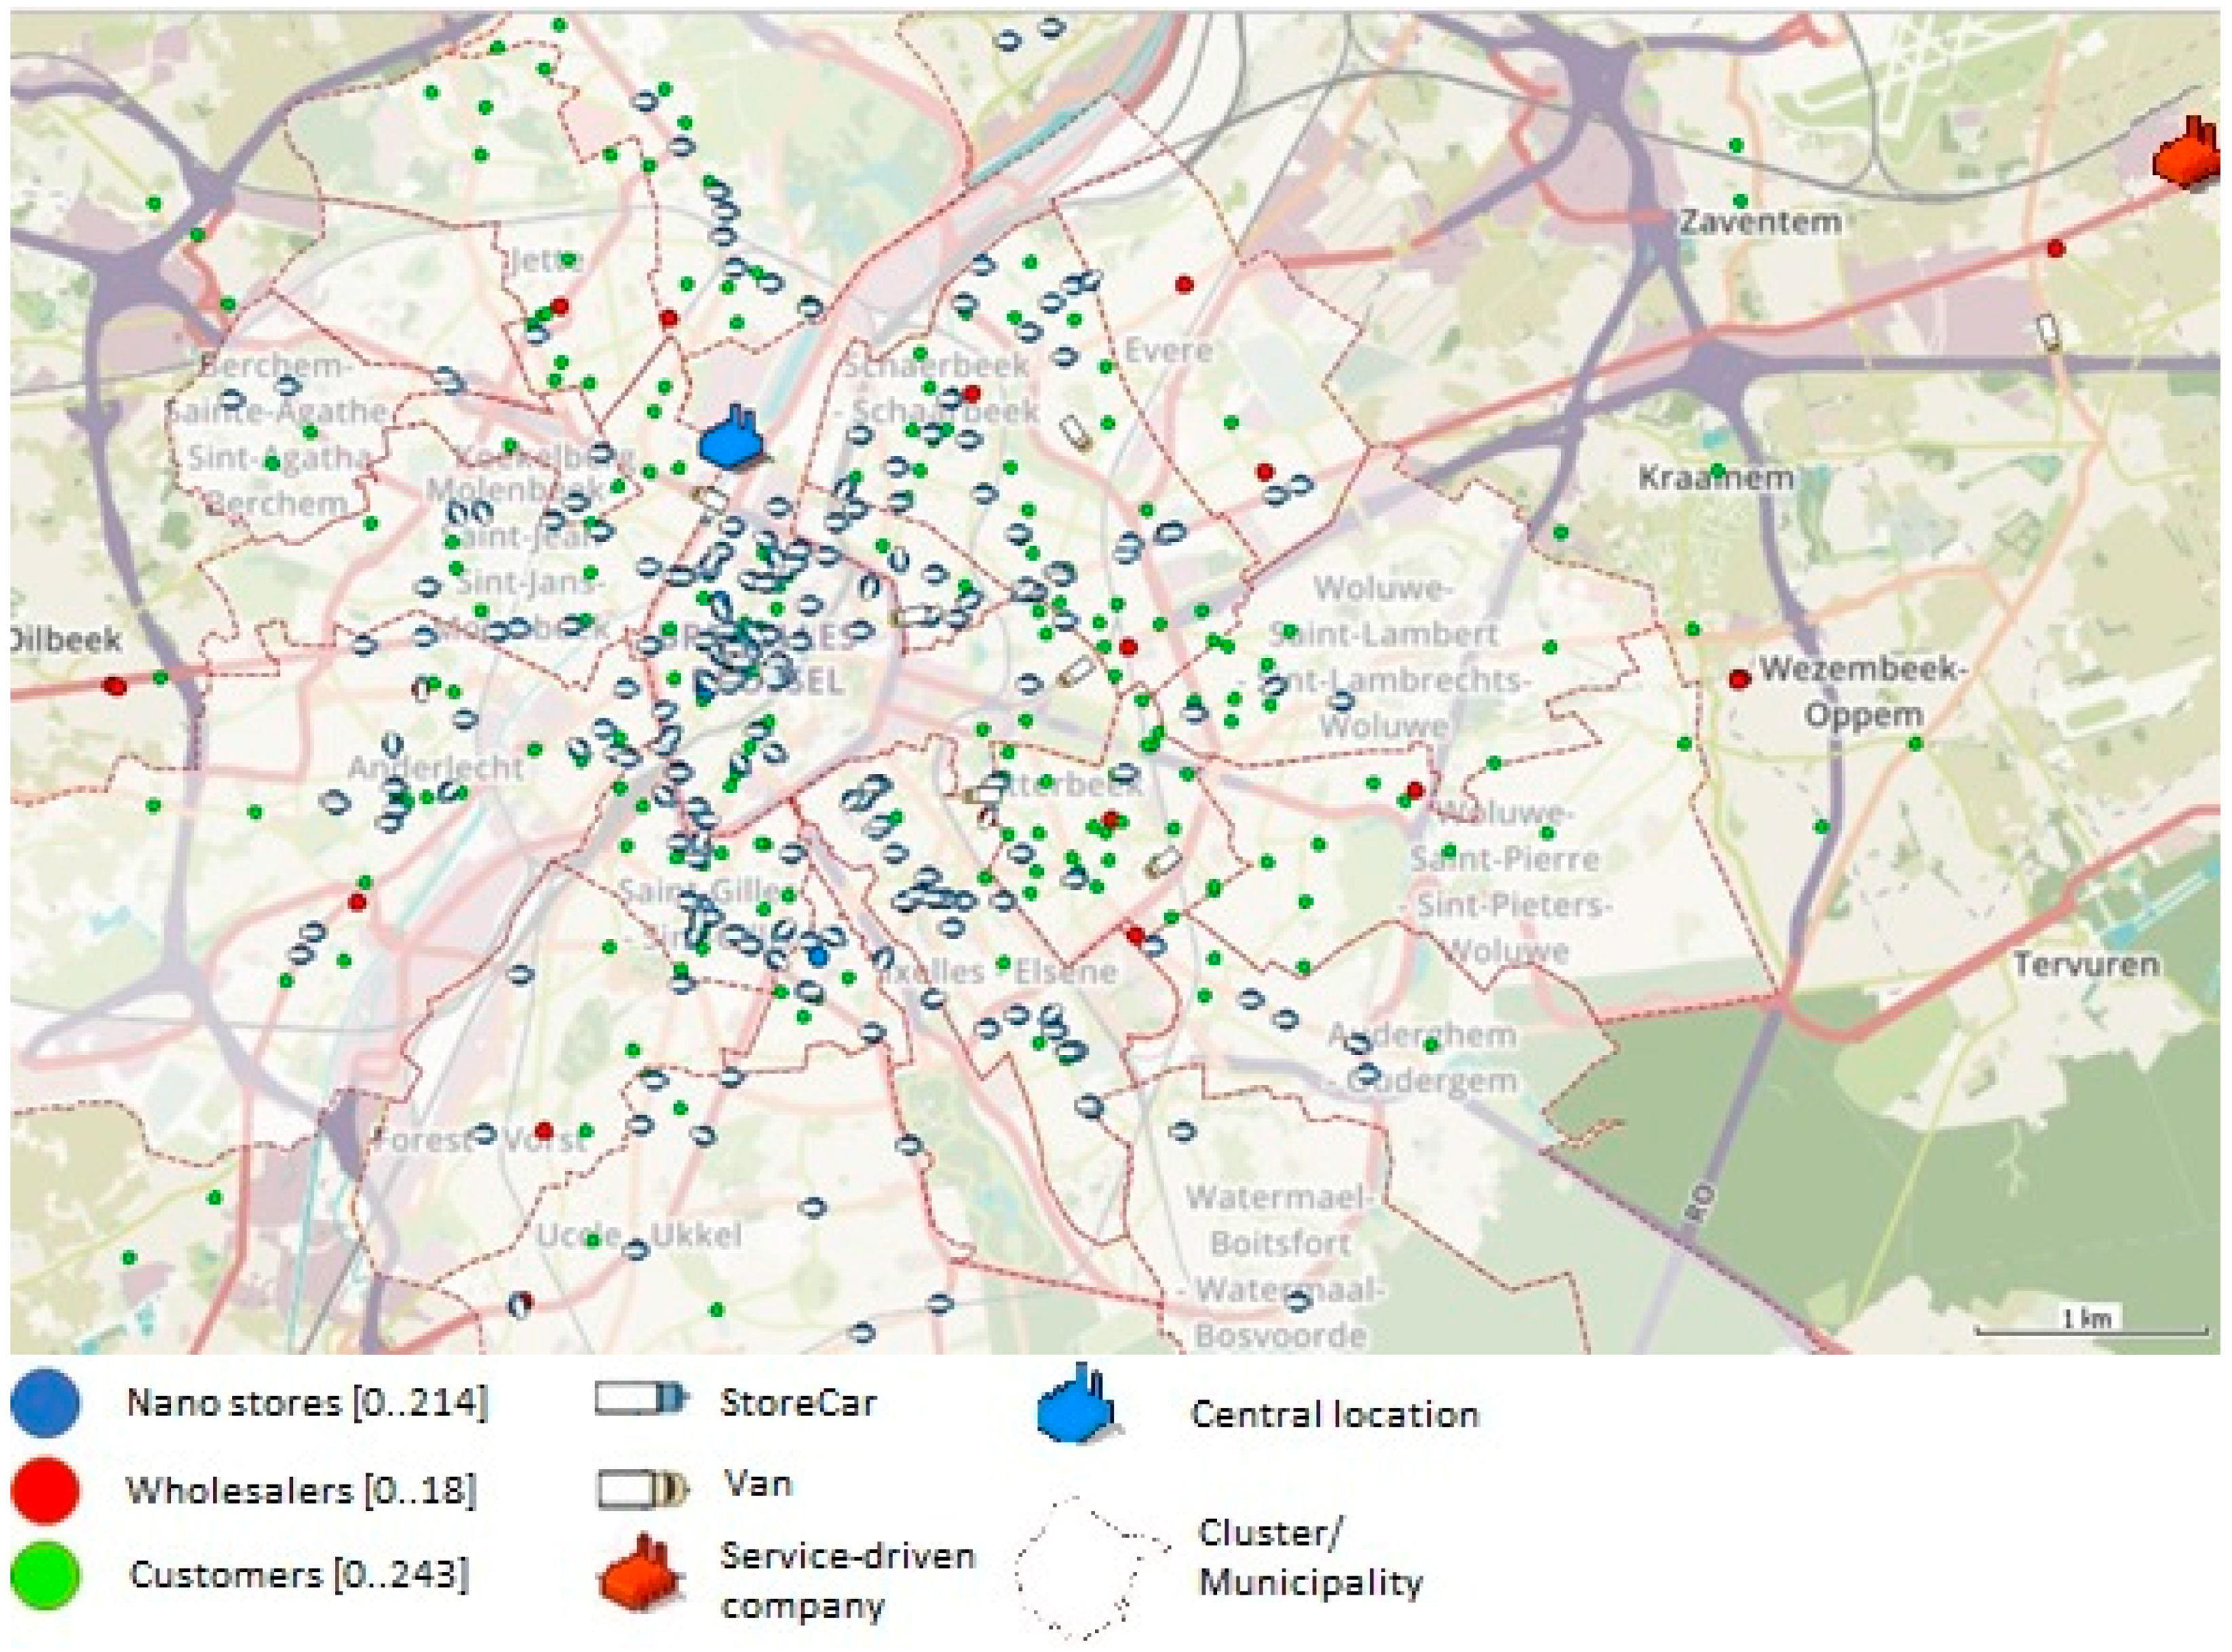The image size is (2232, 1652).
Task: Click the Nano stores [0..214] legend text
Action: pyautogui.click(x=307, y=1403)
